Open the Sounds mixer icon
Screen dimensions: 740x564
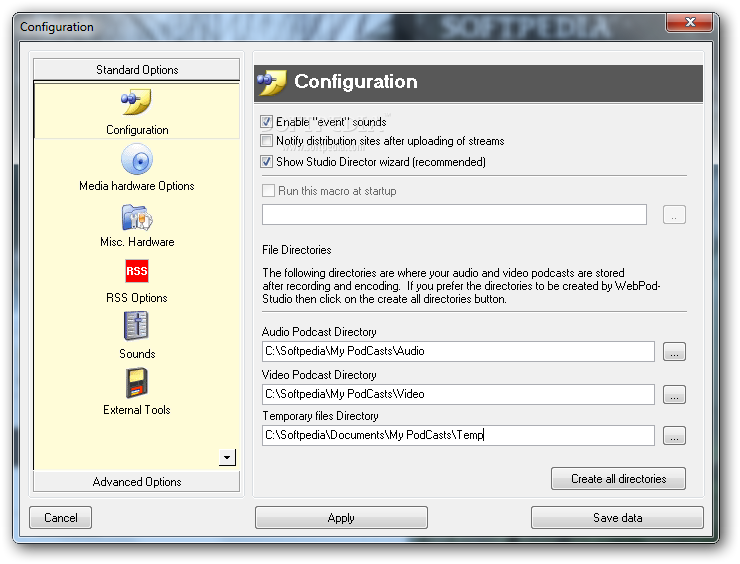(136, 326)
